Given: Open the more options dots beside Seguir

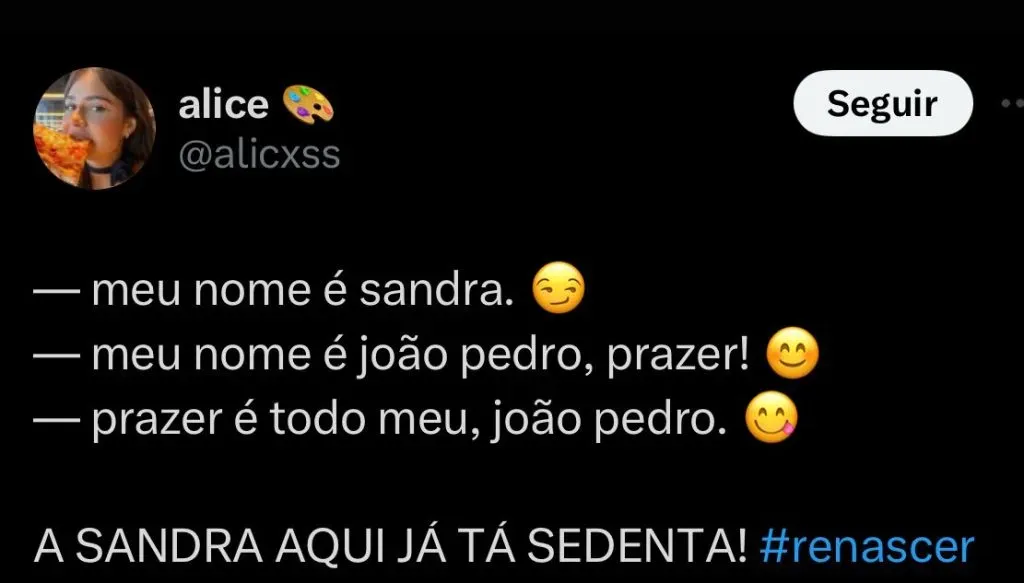Looking at the screenshot, I should pos(1013,103).
